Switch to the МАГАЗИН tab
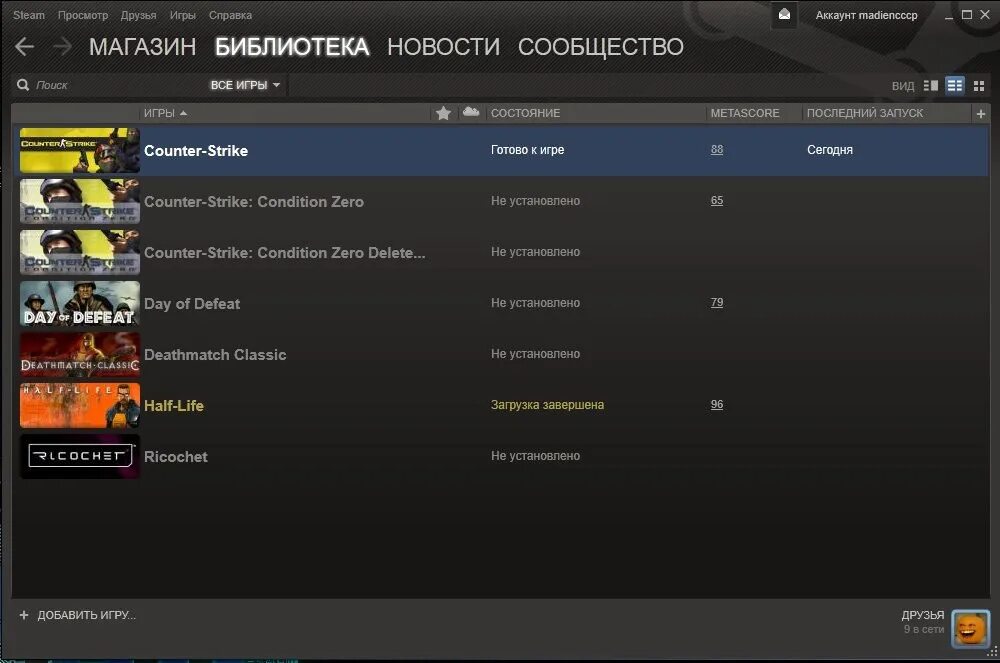The height and width of the screenshot is (663, 1000). pos(142,47)
